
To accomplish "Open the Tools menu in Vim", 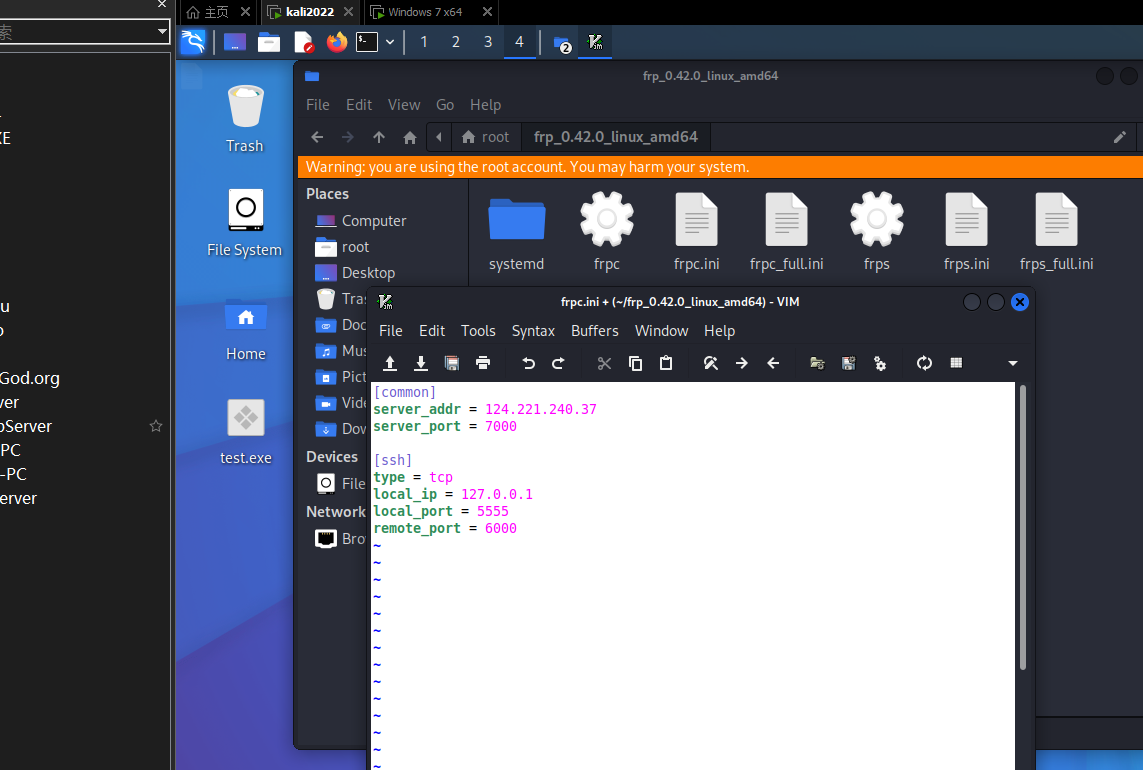I will point(478,331).
